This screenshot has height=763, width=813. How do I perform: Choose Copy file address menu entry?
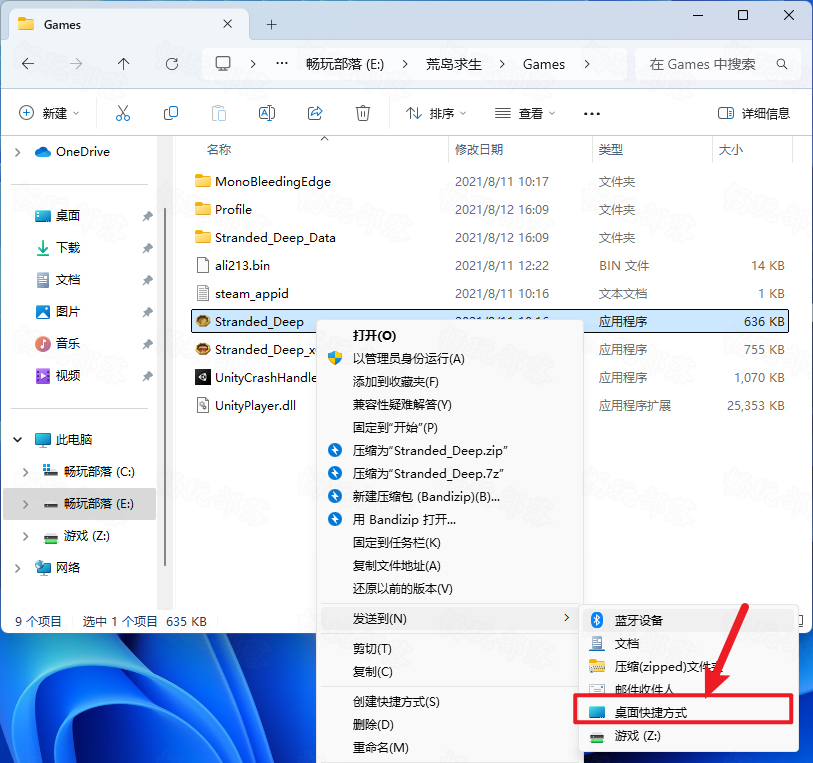click(452, 566)
